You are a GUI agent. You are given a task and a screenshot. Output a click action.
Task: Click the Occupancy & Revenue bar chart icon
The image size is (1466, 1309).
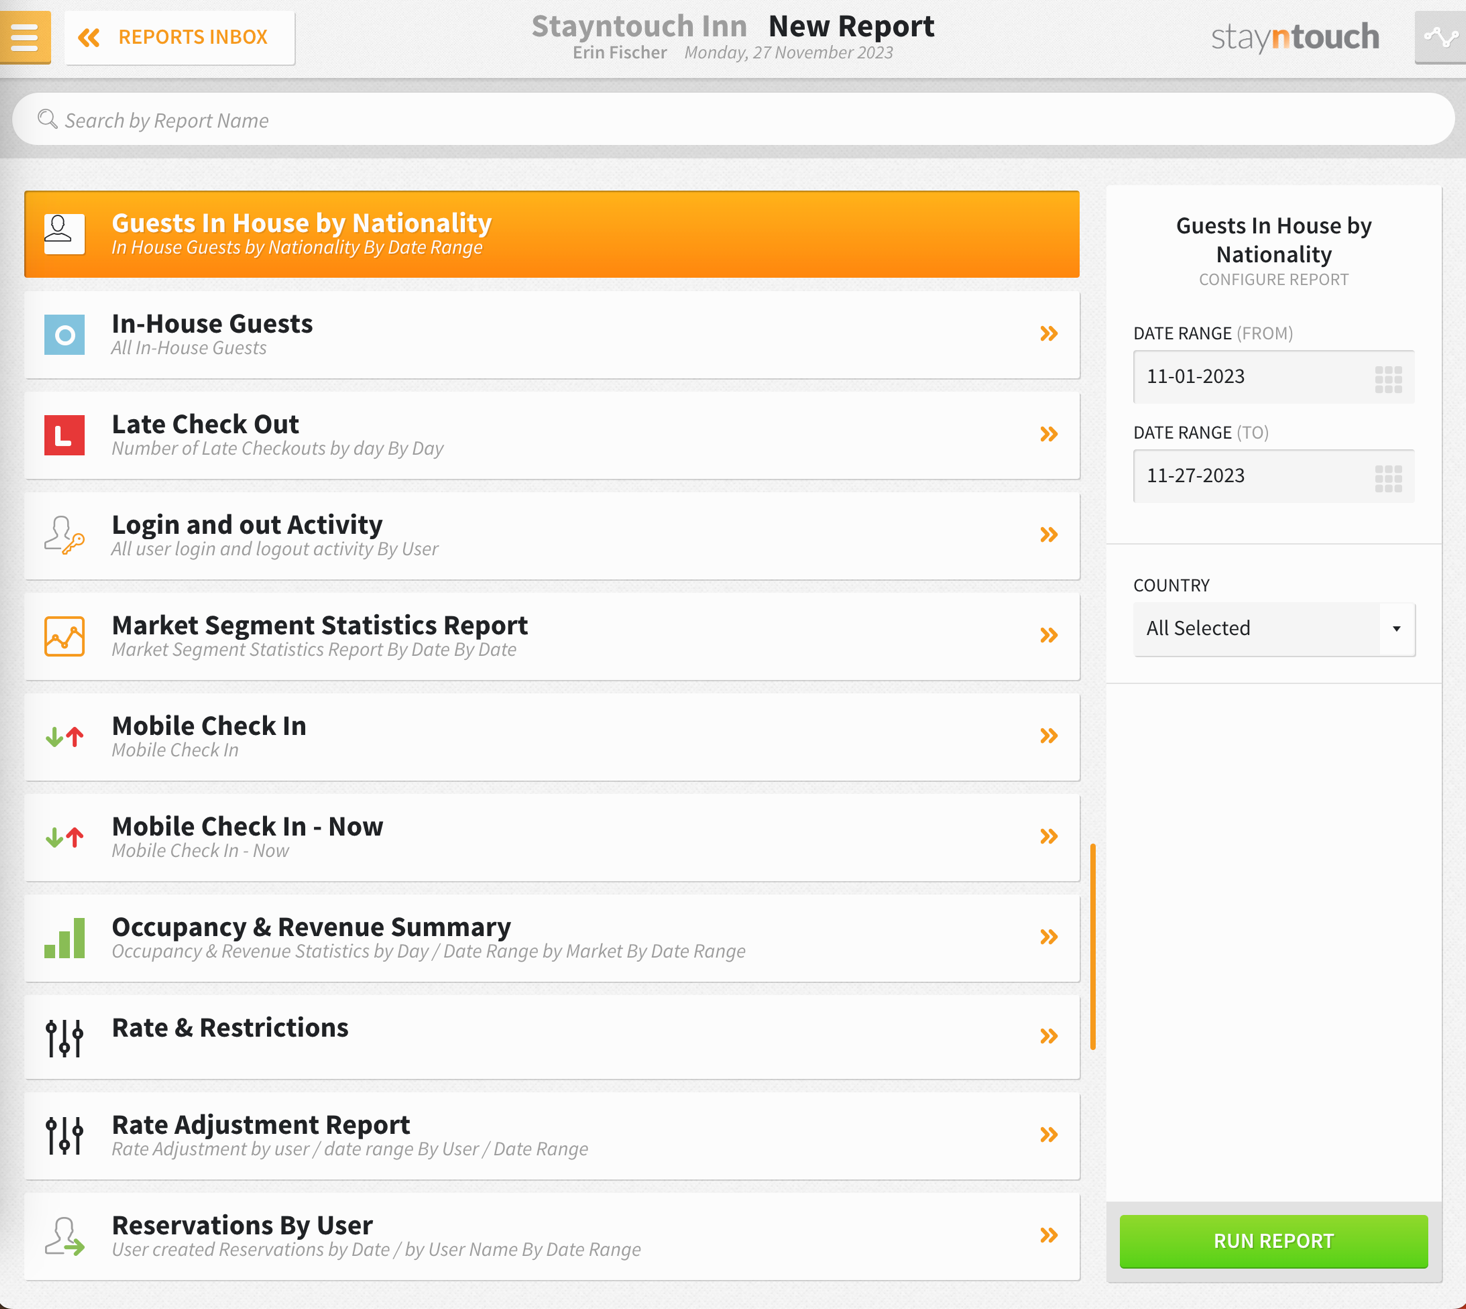(x=64, y=938)
